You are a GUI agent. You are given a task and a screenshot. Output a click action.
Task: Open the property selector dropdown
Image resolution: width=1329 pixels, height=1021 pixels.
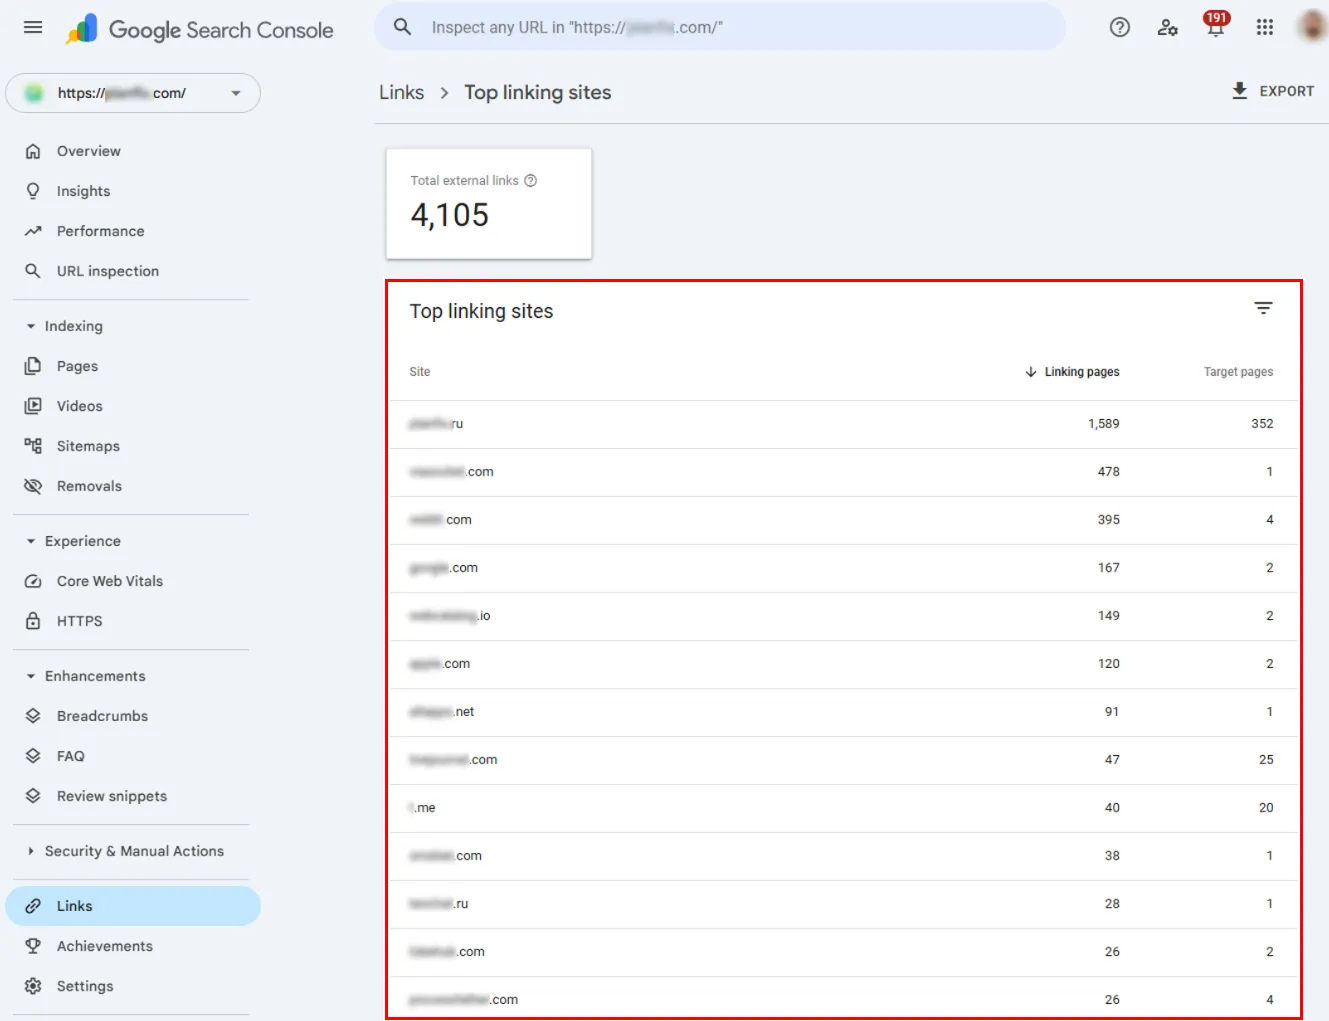[x=133, y=93]
